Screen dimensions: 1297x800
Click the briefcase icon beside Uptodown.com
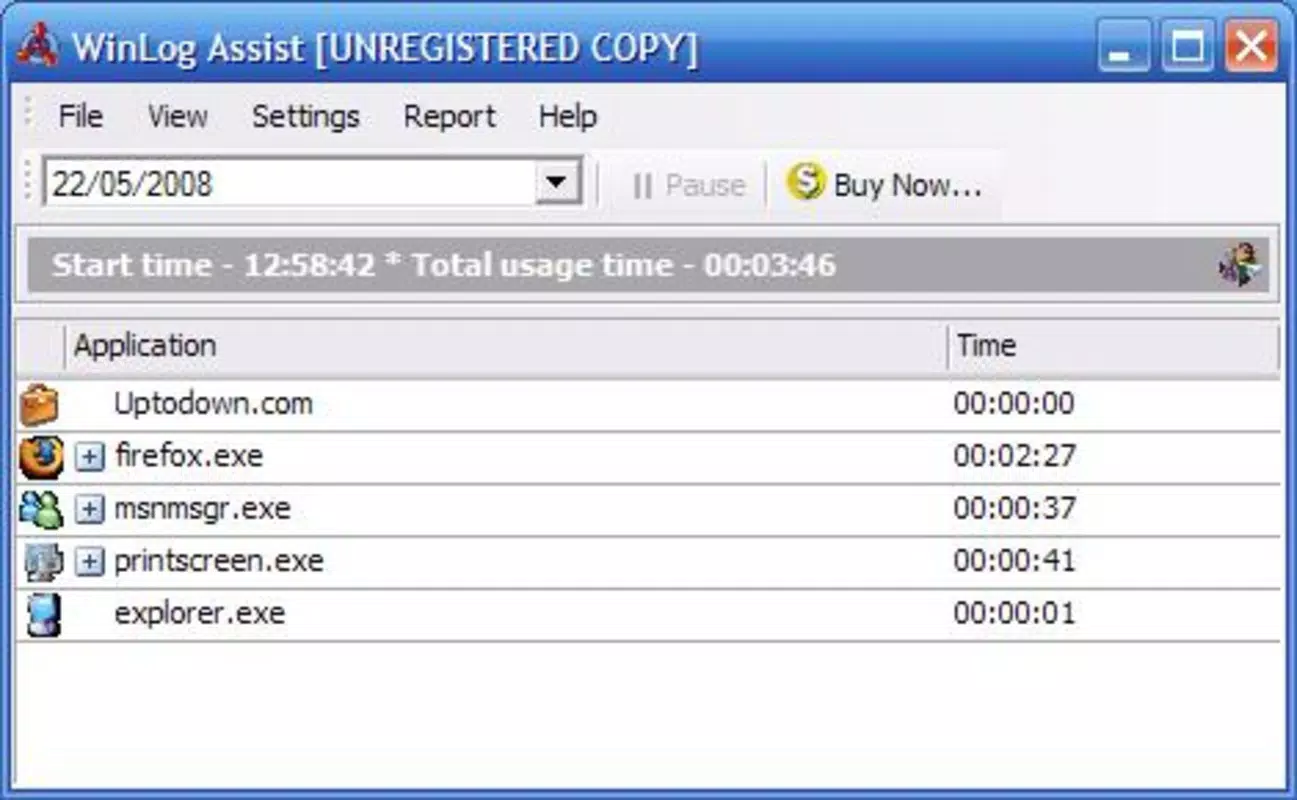click(40, 405)
